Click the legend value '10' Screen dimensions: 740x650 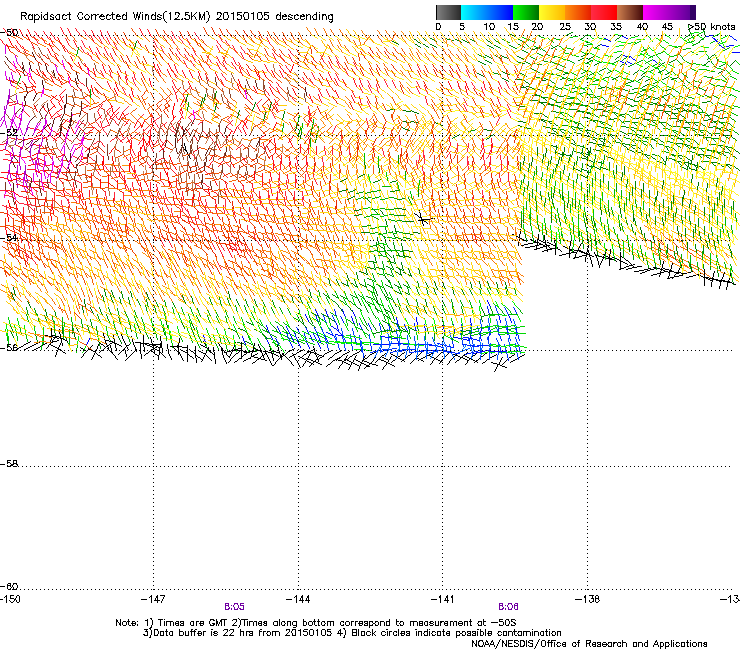[x=489, y=27]
